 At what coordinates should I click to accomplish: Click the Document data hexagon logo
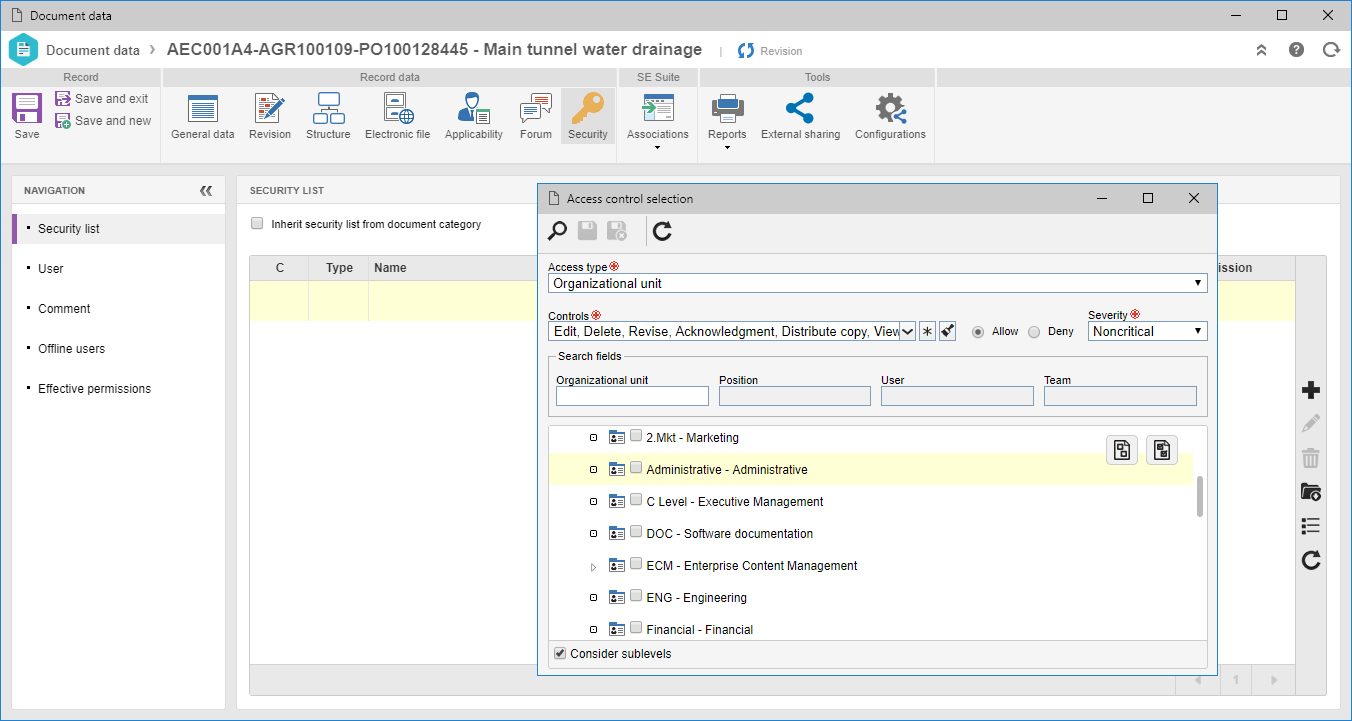pos(23,50)
